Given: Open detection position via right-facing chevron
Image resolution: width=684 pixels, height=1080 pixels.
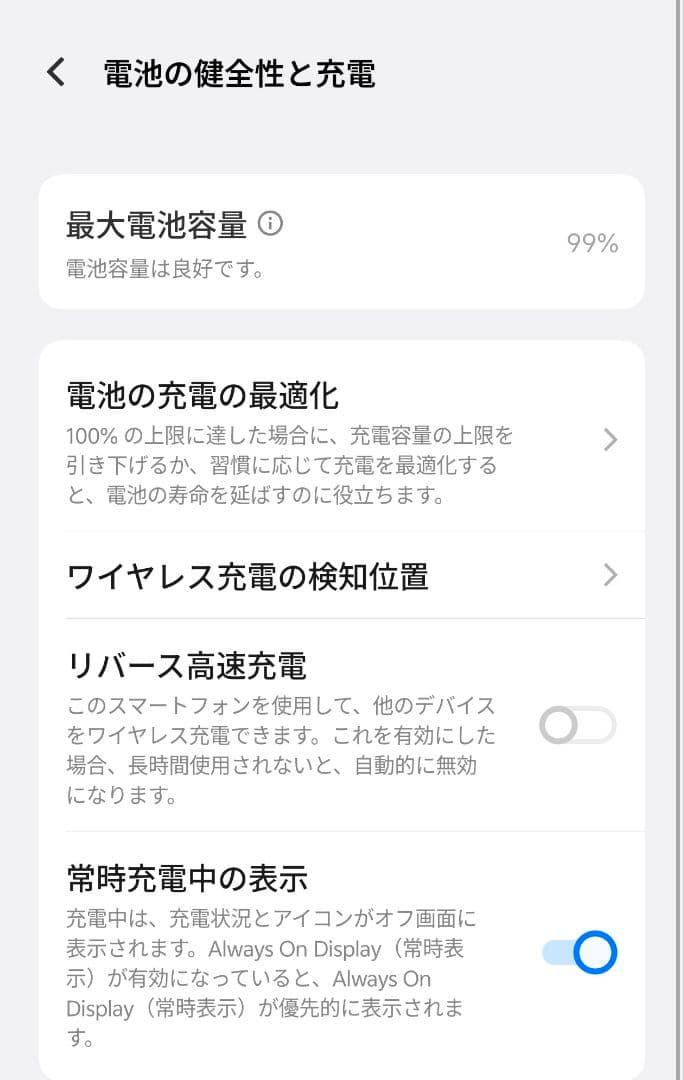Looking at the screenshot, I should (x=612, y=574).
